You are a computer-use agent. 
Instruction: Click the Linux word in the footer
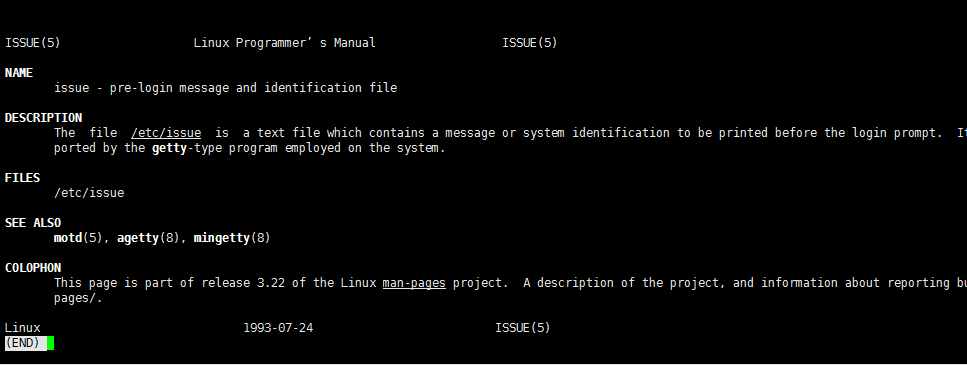[22, 328]
